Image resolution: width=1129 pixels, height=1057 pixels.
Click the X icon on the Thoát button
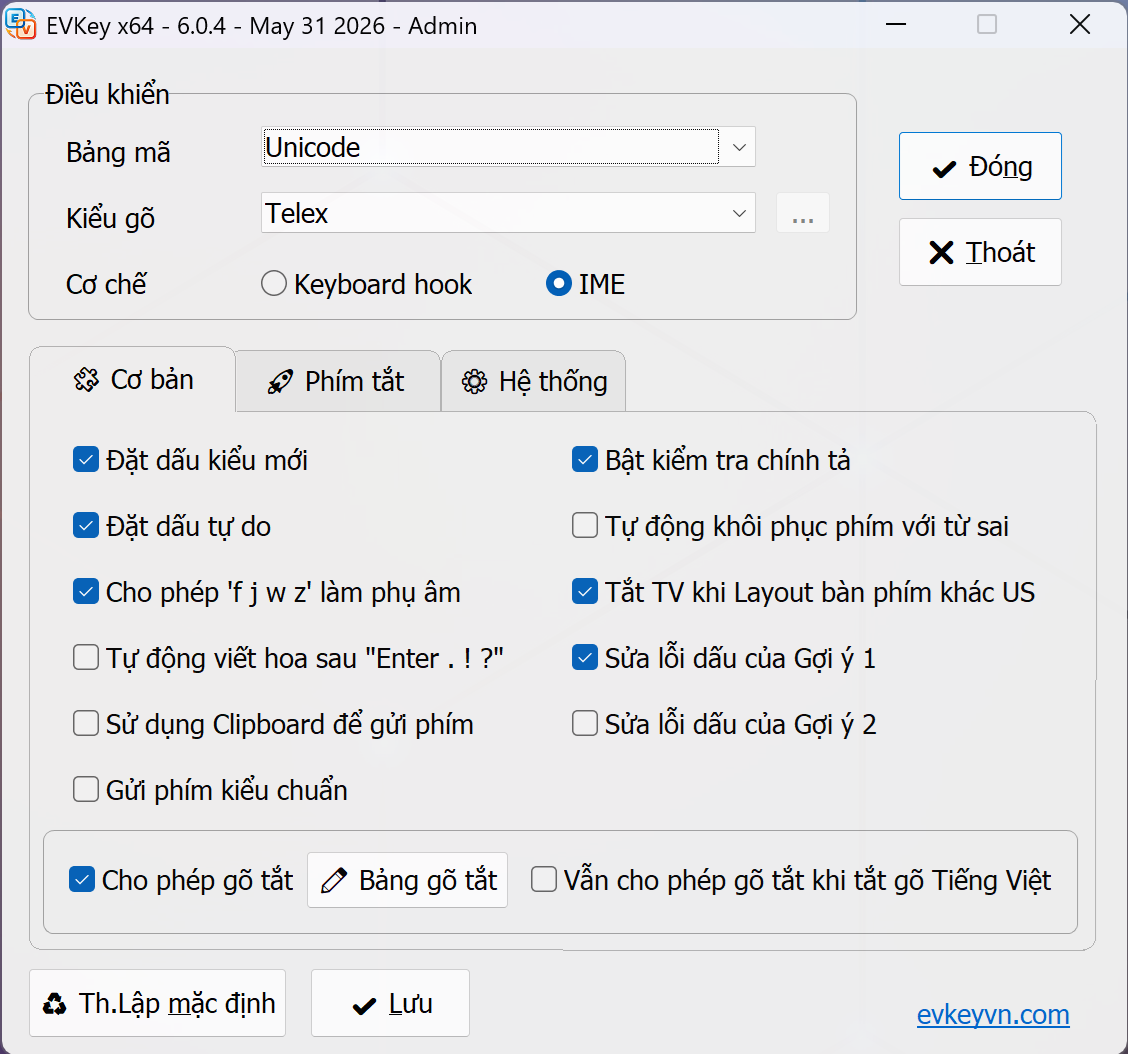pyautogui.click(x=941, y=253)
